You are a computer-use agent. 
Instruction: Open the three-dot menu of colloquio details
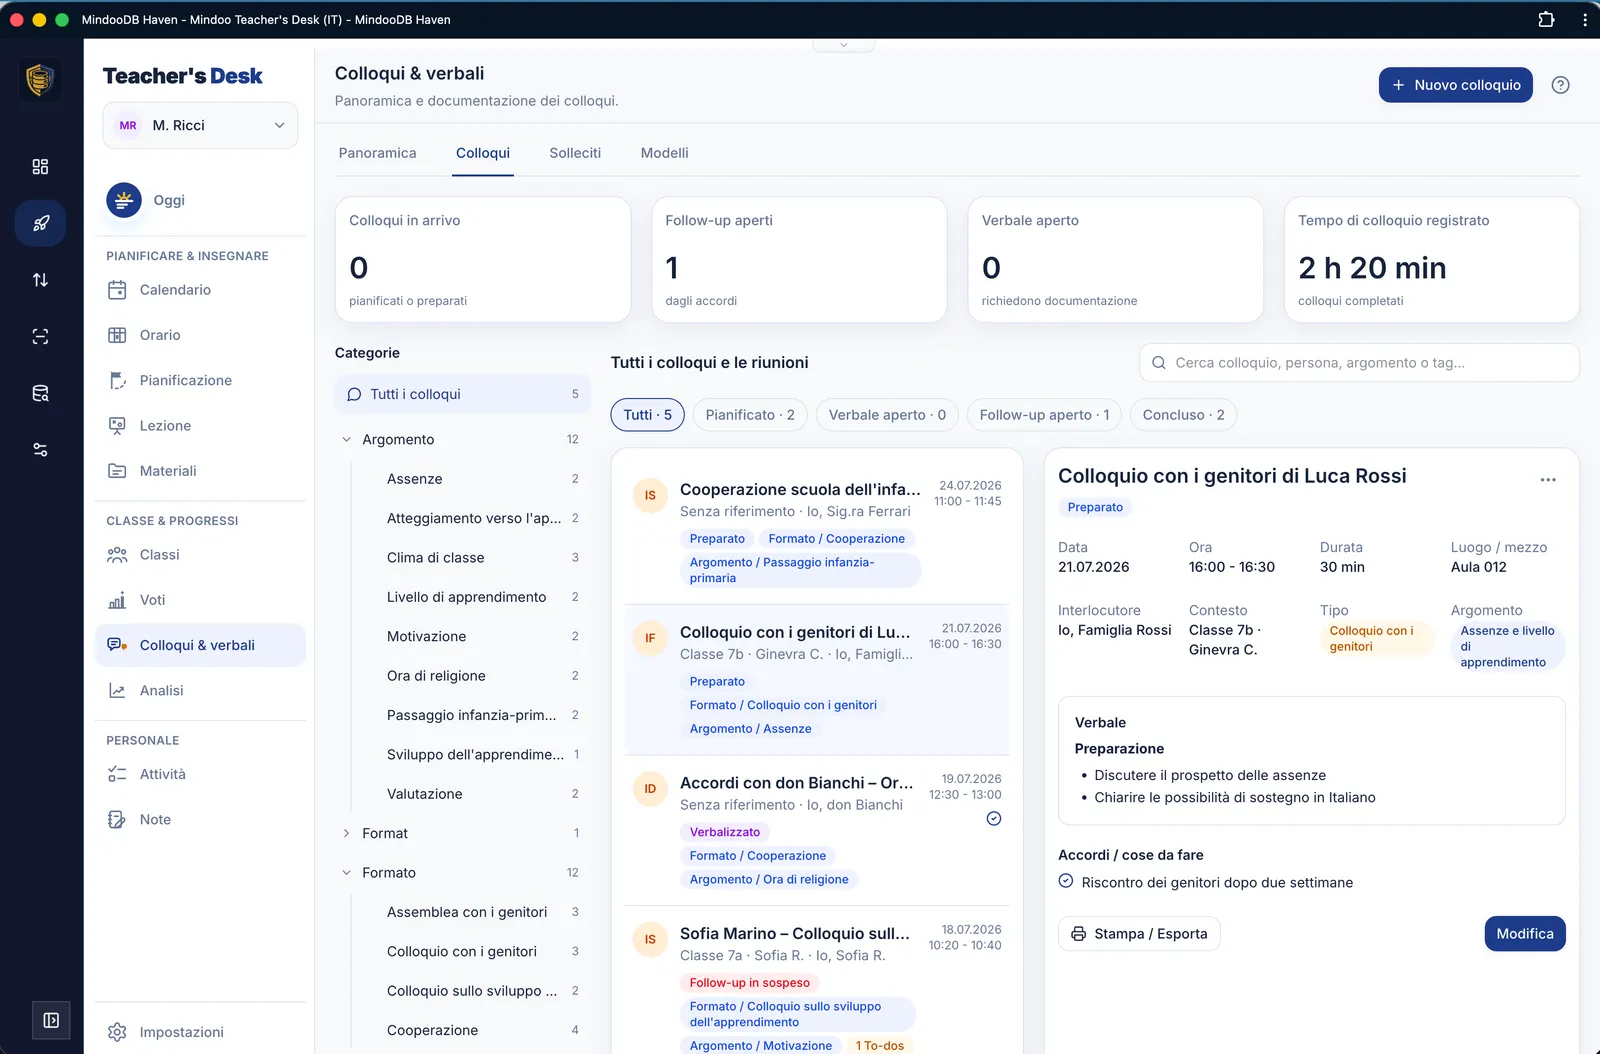pos(1548,480)
